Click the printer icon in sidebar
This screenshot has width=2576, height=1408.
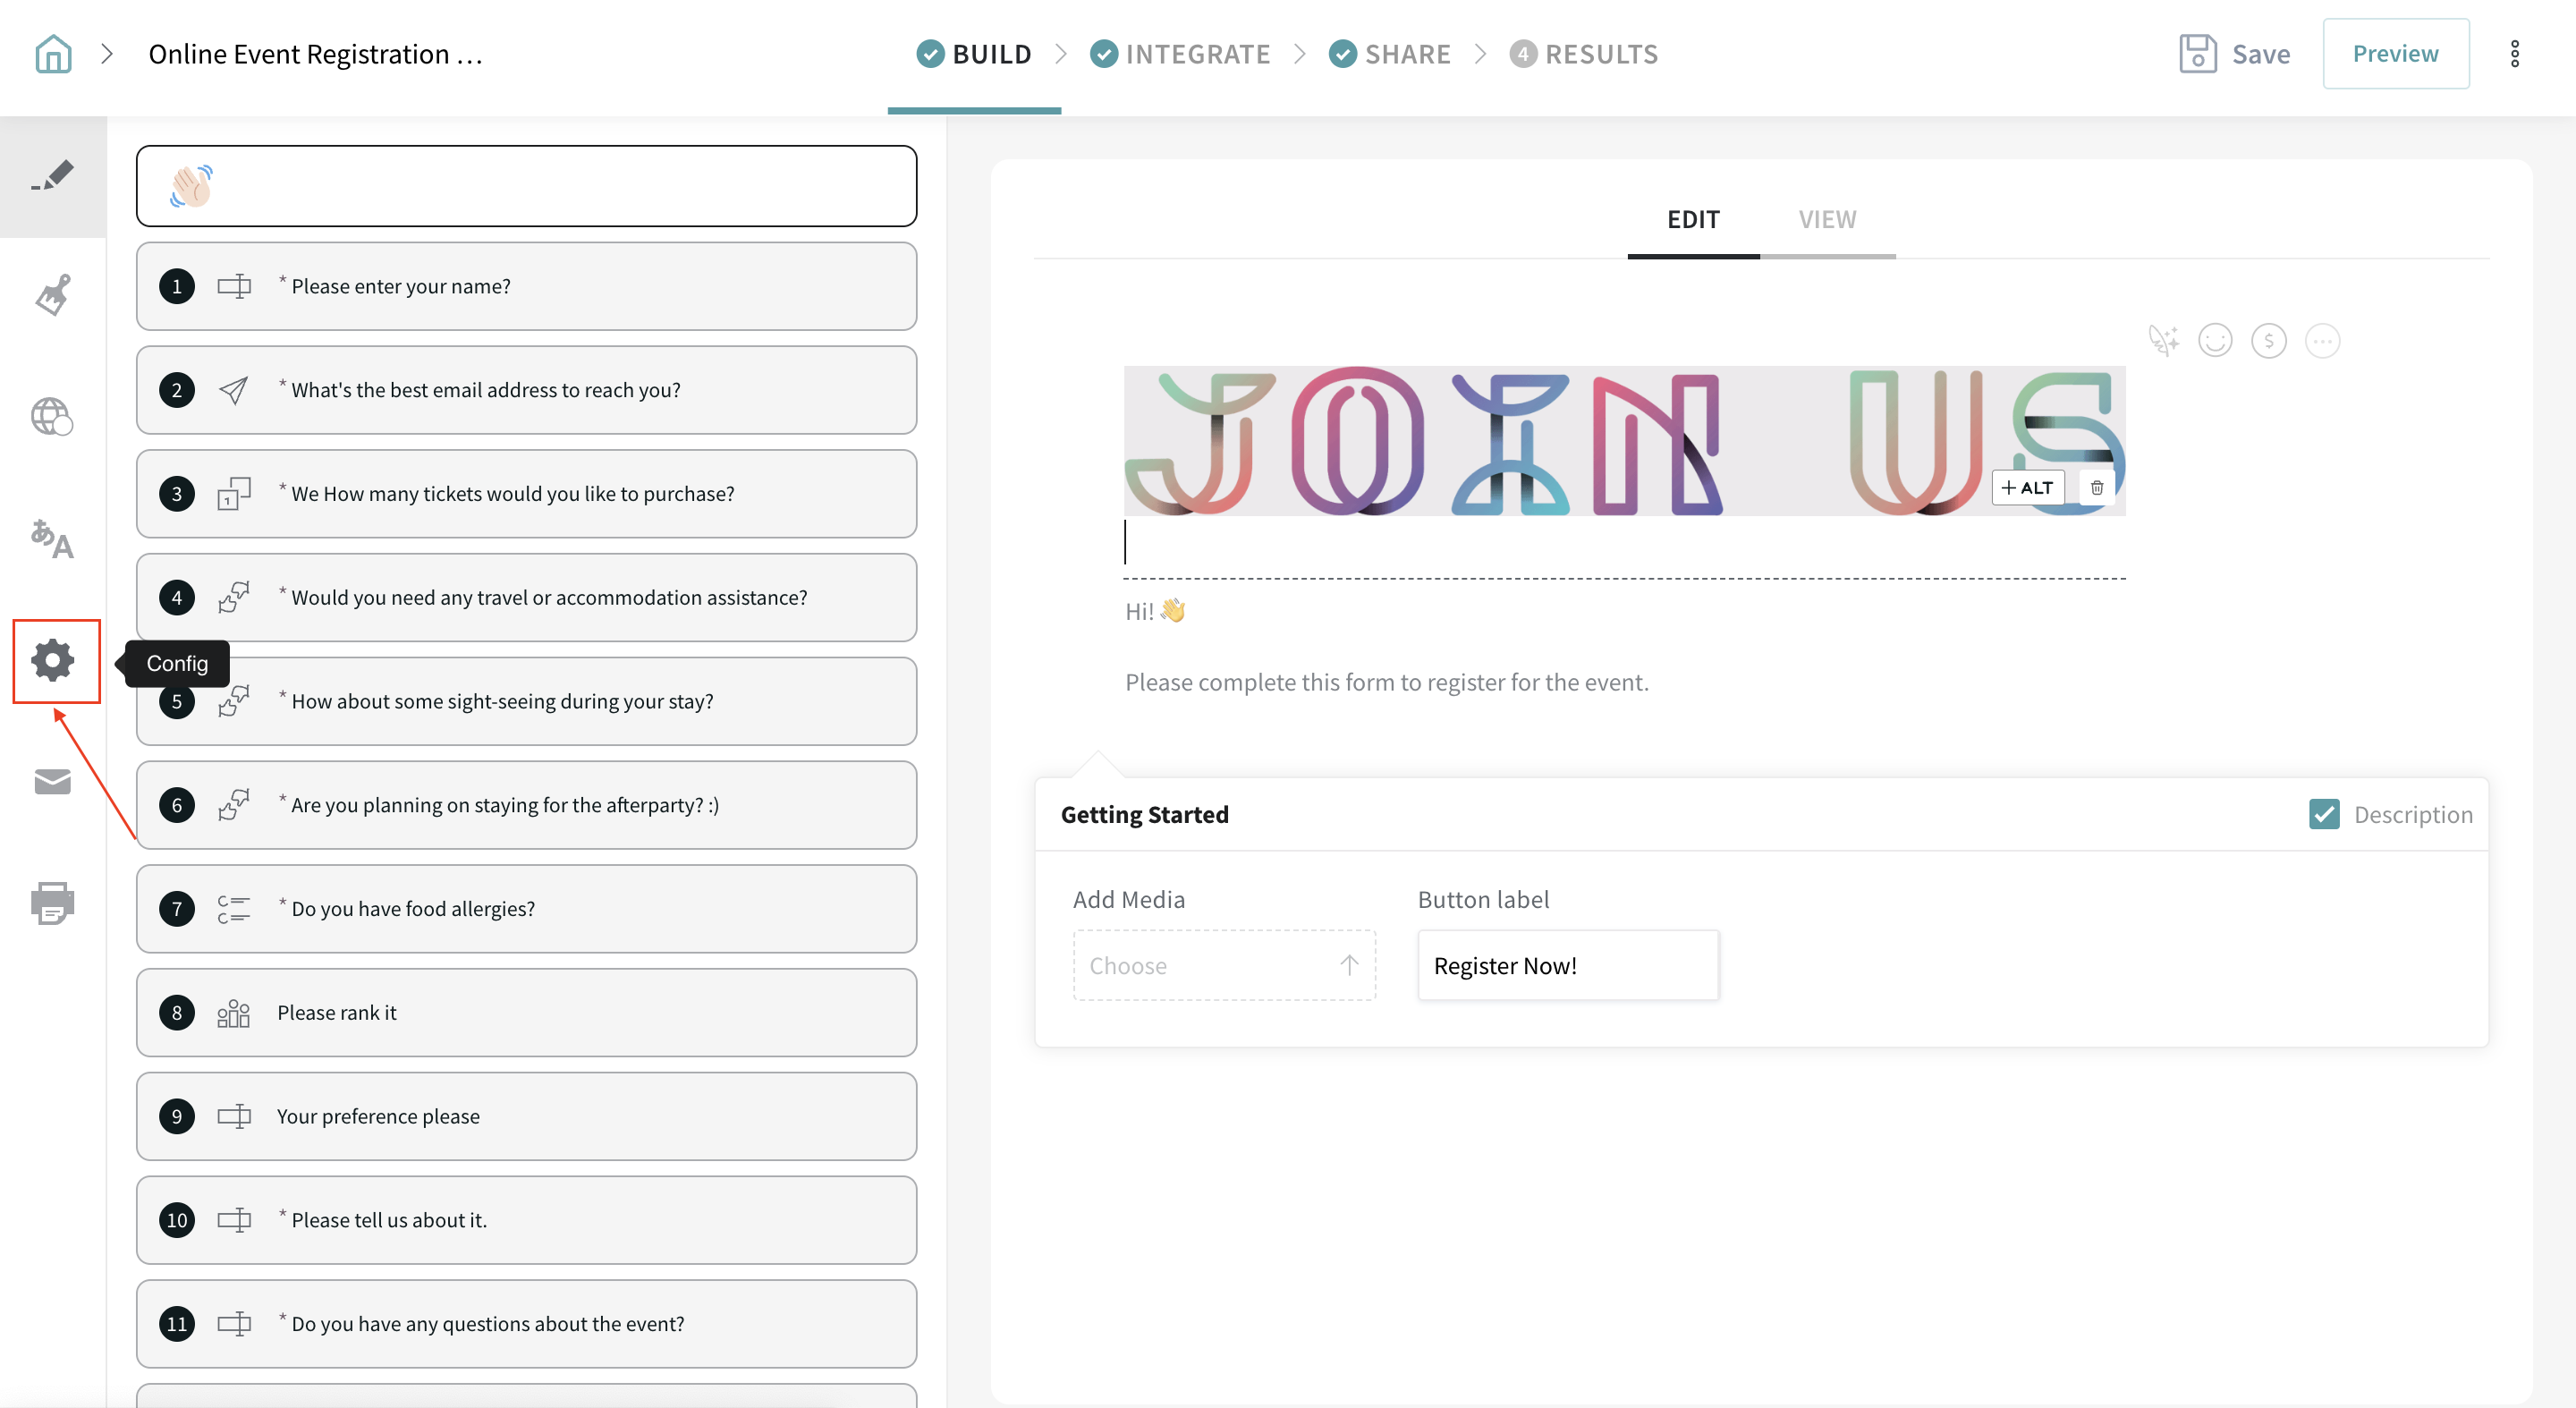pyautogui.click(x=53, y=902)
